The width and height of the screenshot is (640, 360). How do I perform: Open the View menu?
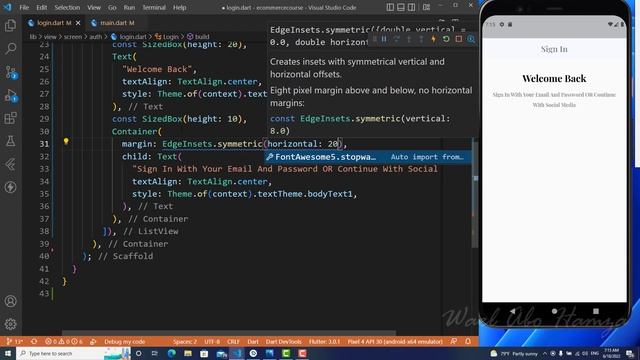tap(93, 7)
